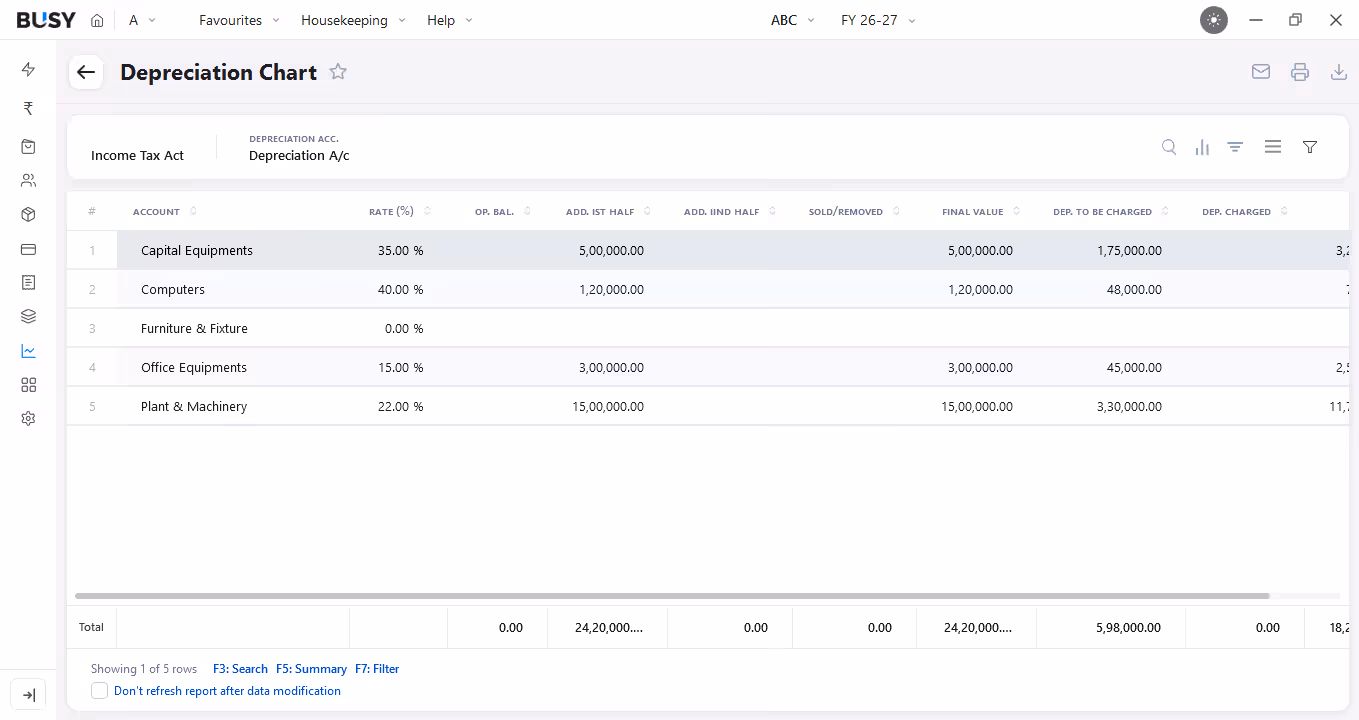
Task: Open the Help menu
Action: point(450,20)
